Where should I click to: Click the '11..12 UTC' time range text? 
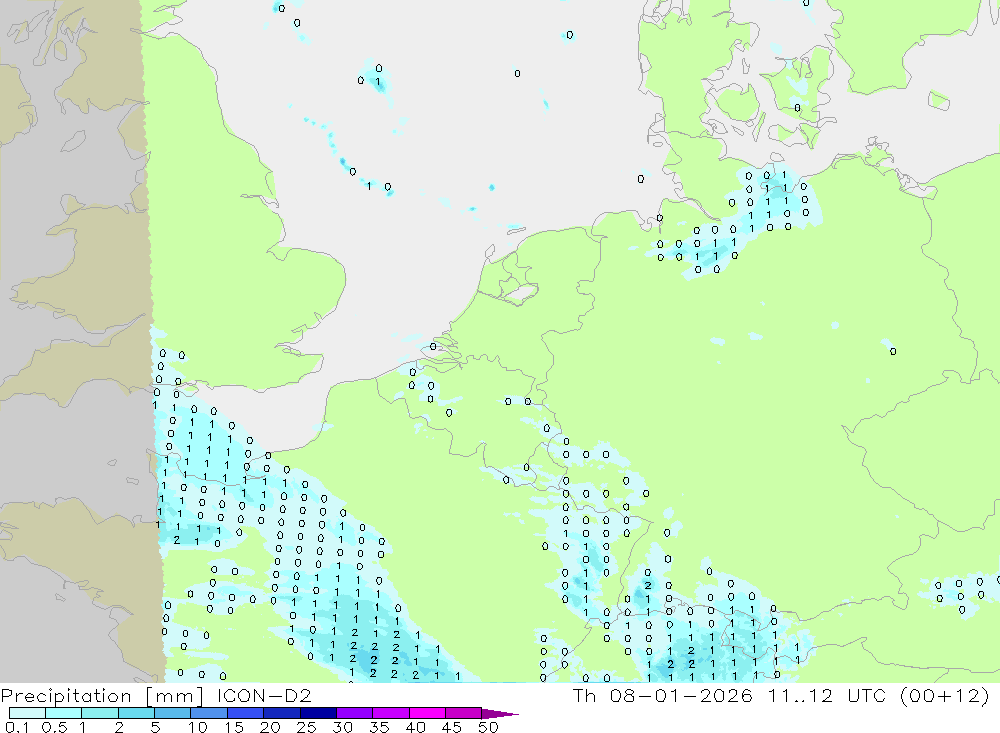[x=826, y=695]
